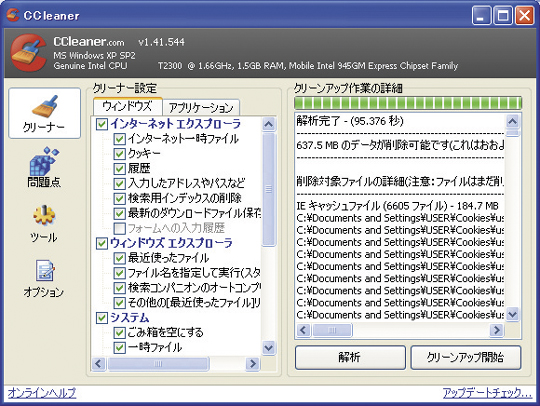Click the settings list horizontal scrollbar thumb
The width and height of the screenshot is (540, 406).
tap(158, 364)
